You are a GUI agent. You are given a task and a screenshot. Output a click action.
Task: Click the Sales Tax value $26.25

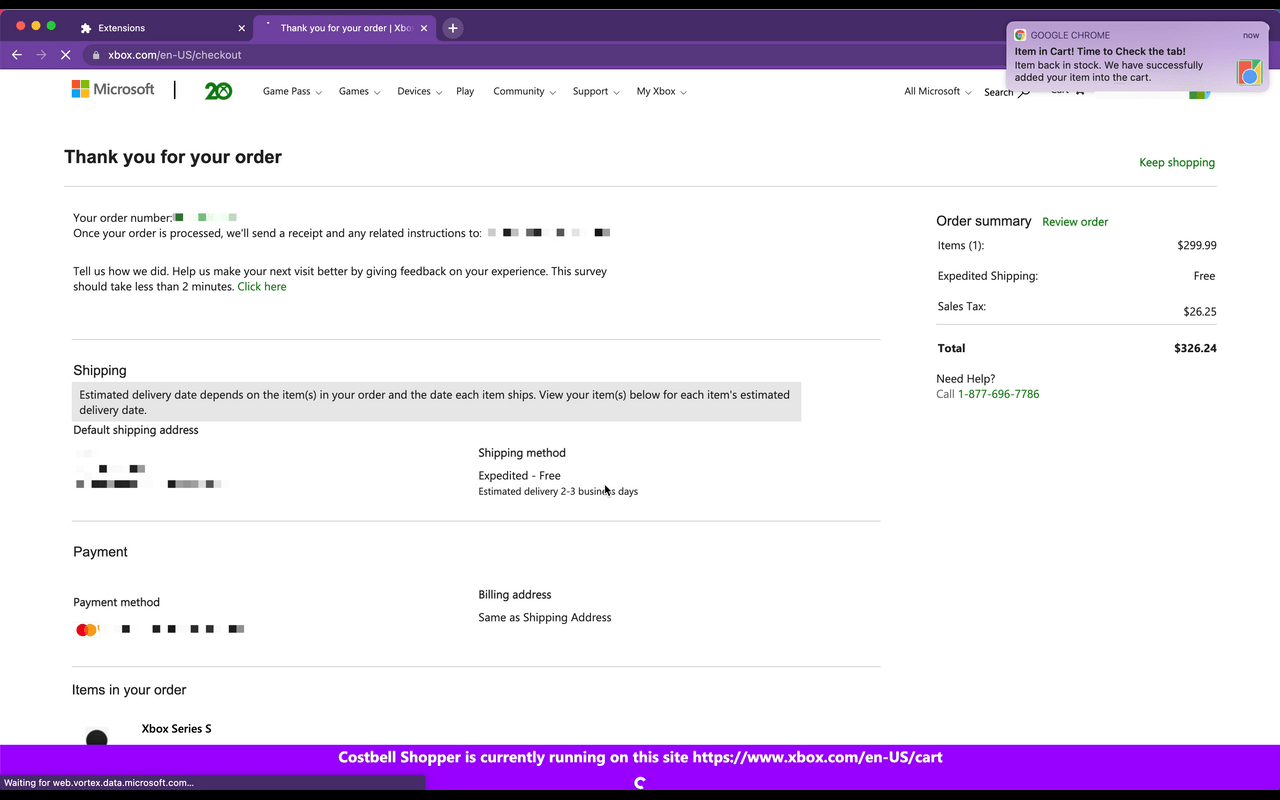1200,312
